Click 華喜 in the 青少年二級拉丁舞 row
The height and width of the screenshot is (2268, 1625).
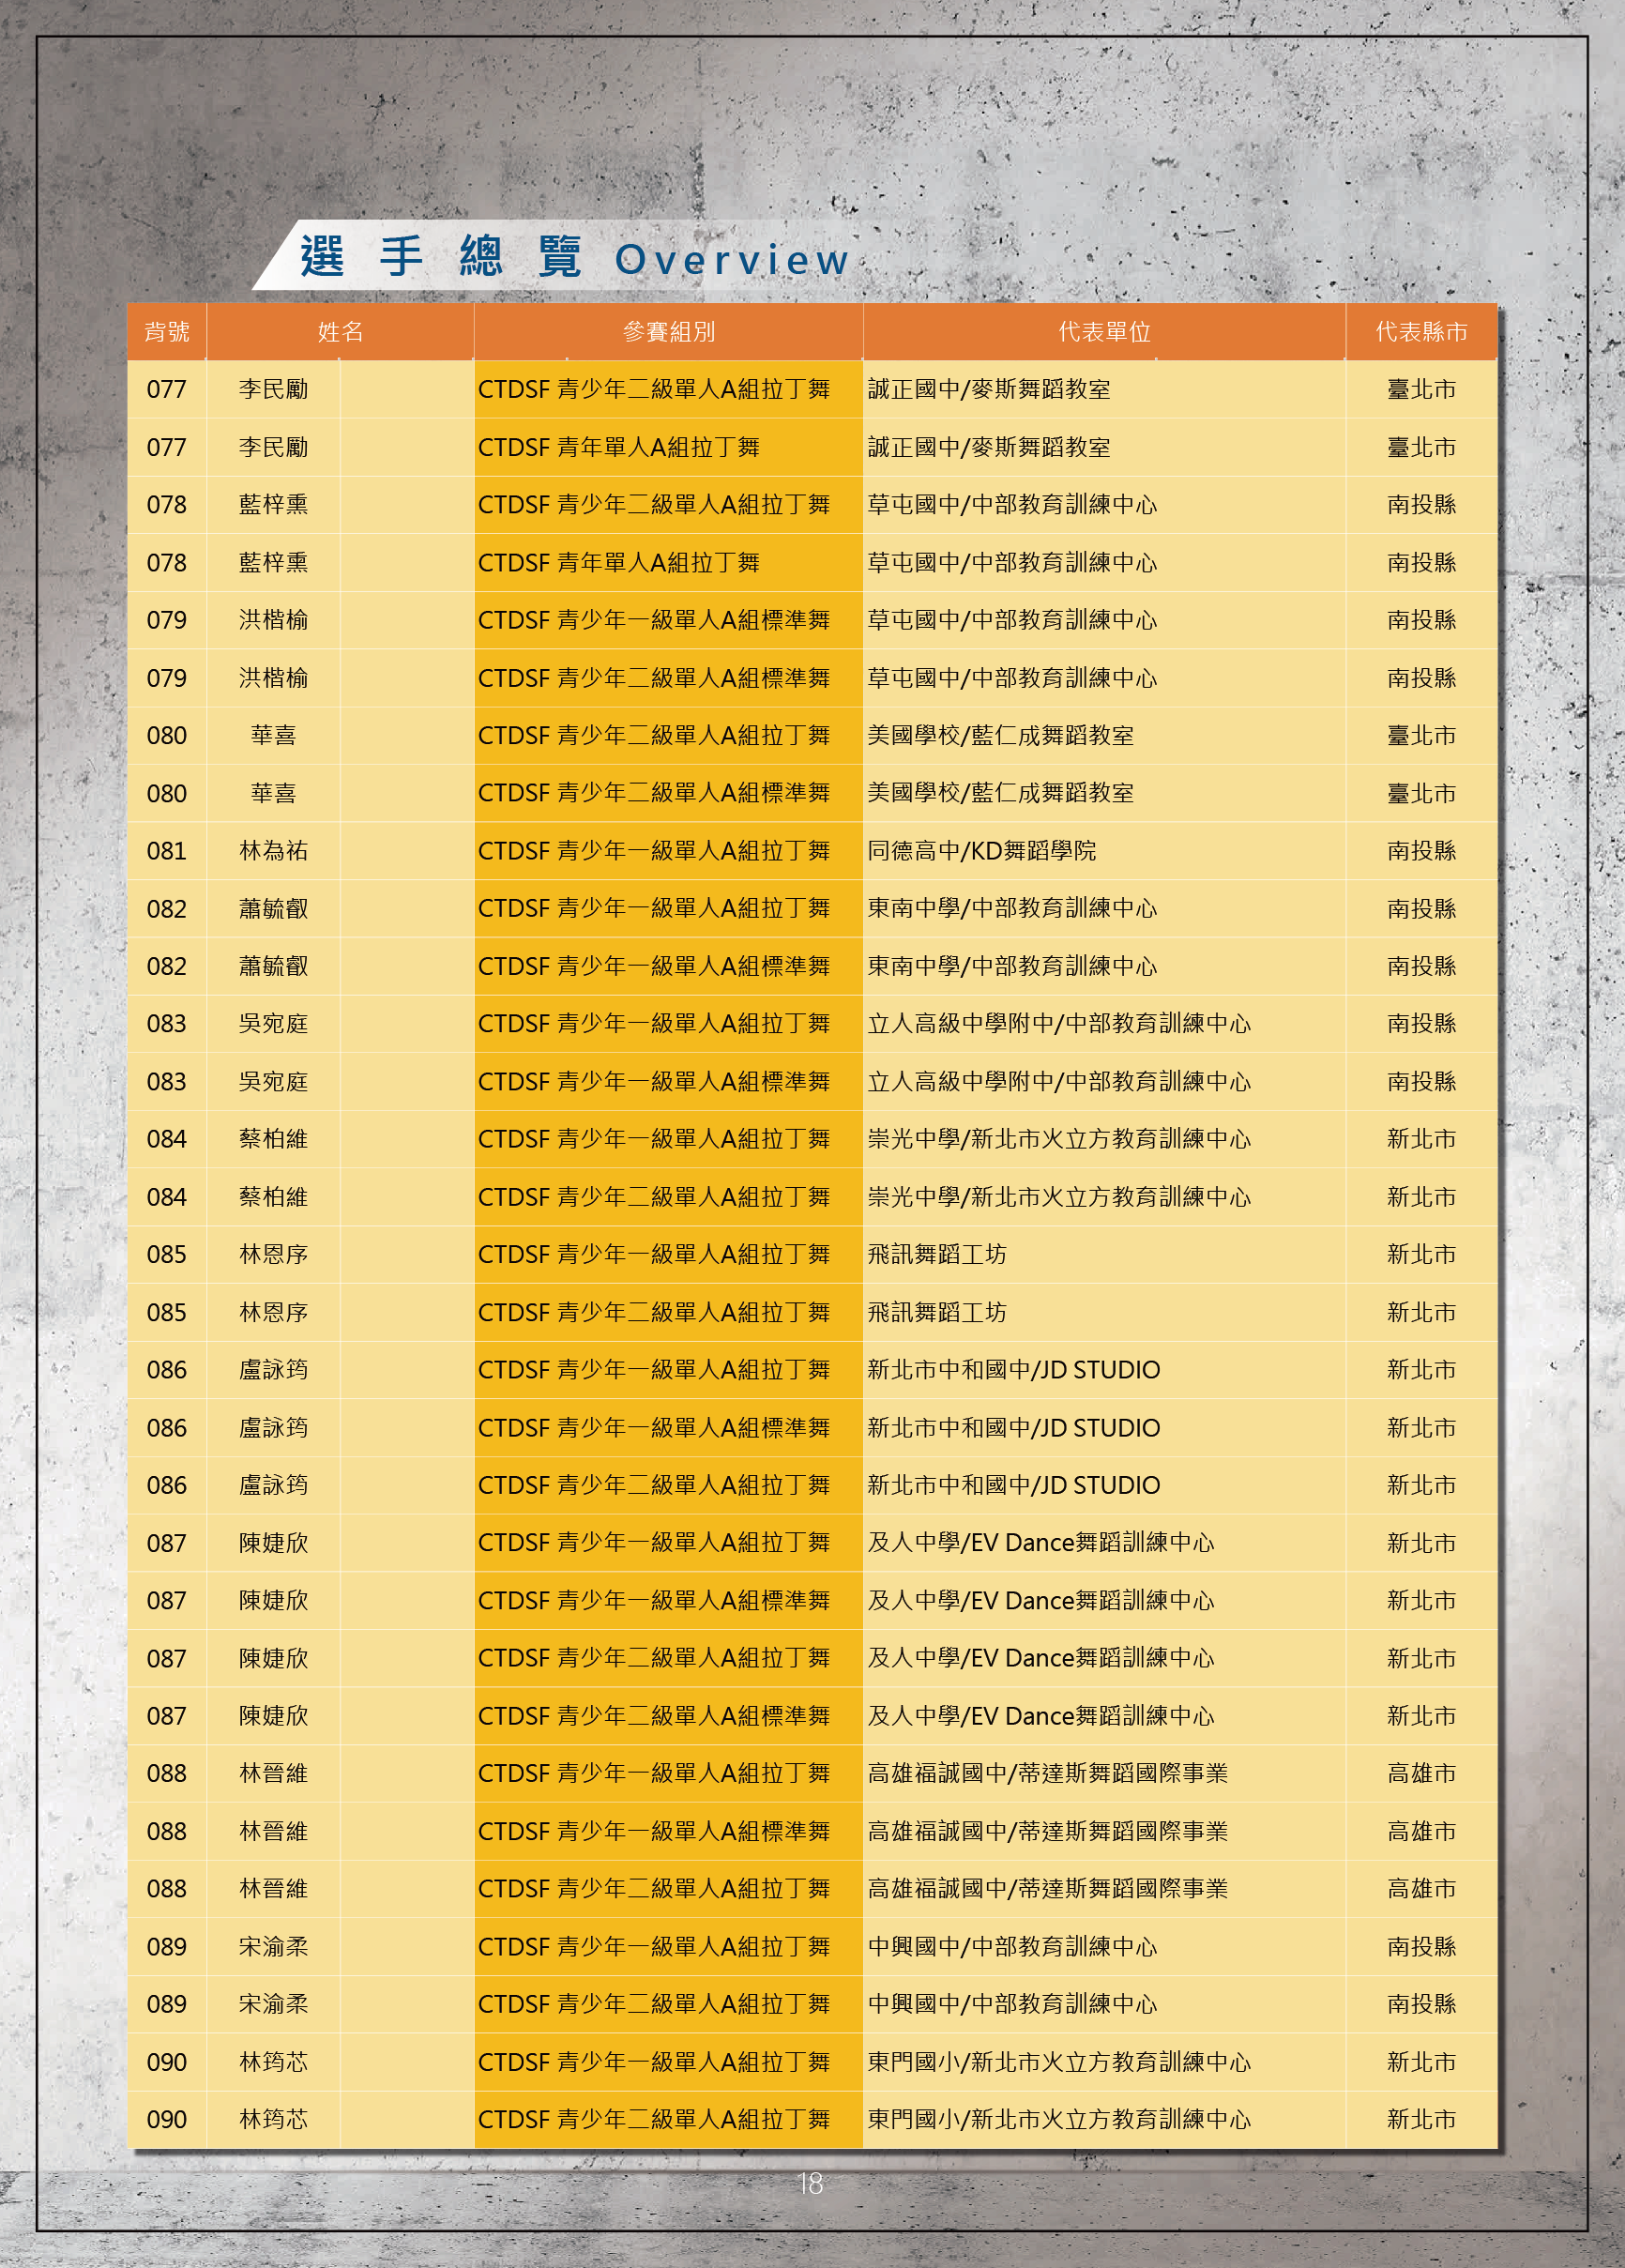(273, 736)
